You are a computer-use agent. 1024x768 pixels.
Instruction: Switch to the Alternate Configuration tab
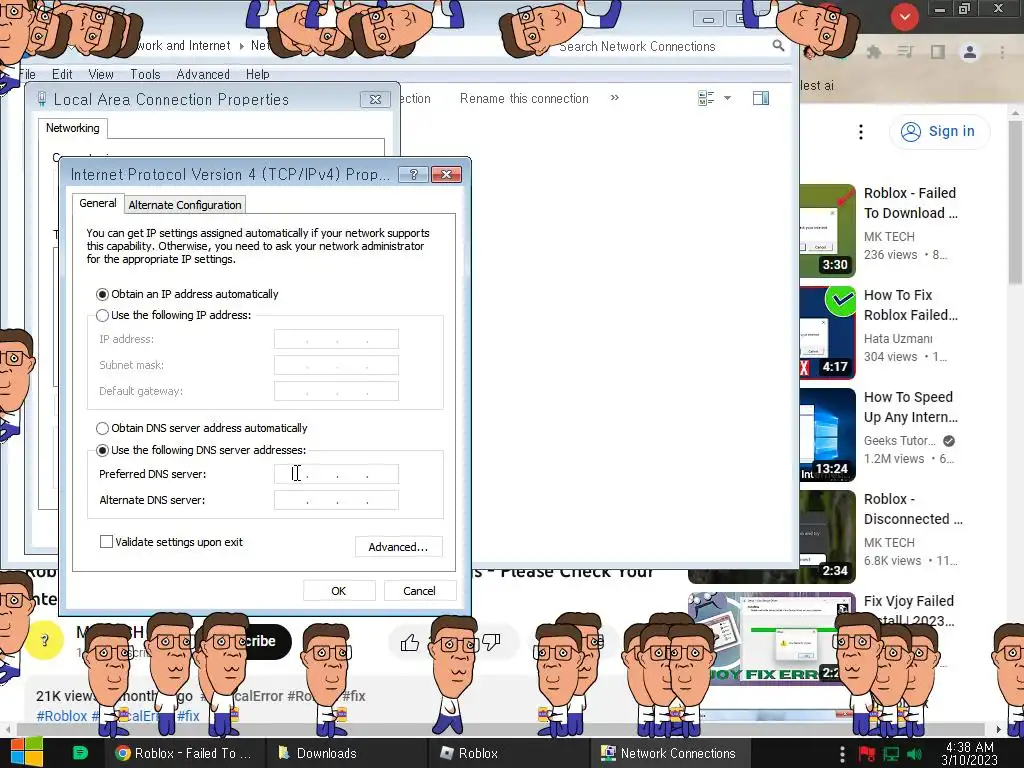185,205
